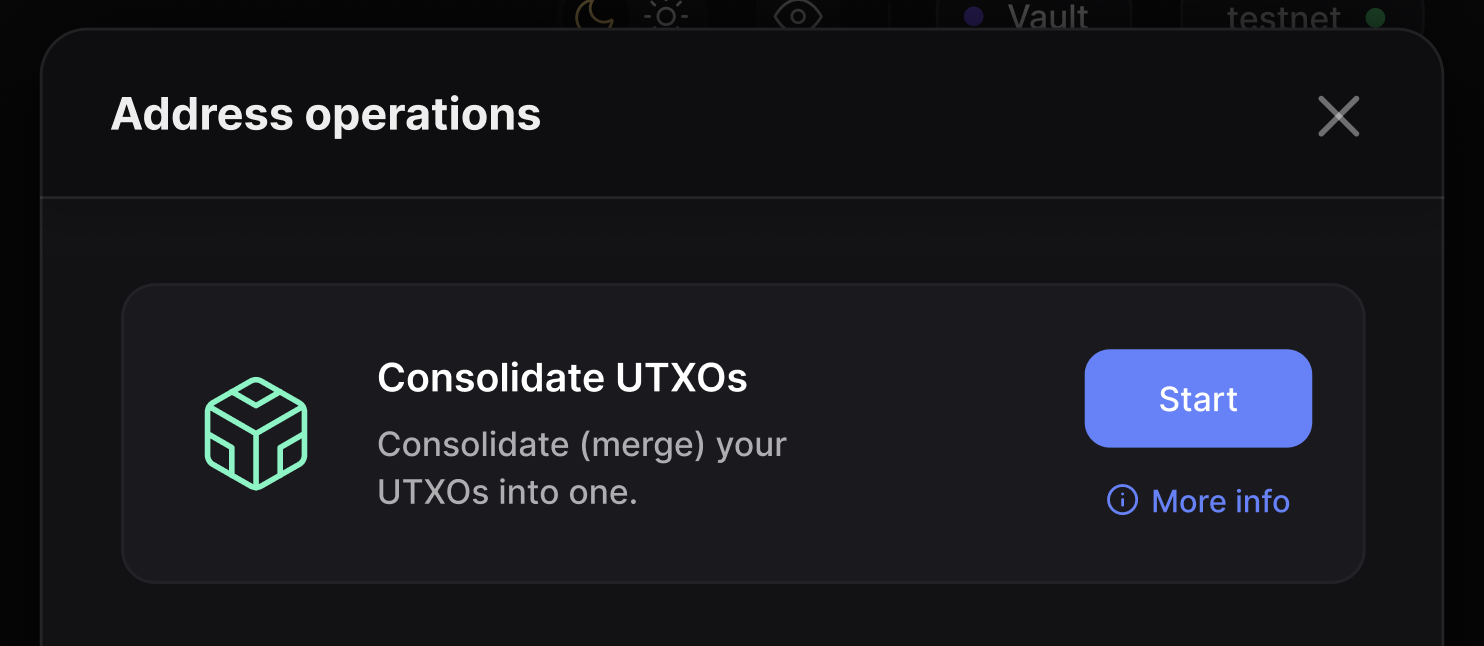The height and width of the screenshot is (646, 1484).
Task: Open the Address operations header menu
Action: click(325, 114)
